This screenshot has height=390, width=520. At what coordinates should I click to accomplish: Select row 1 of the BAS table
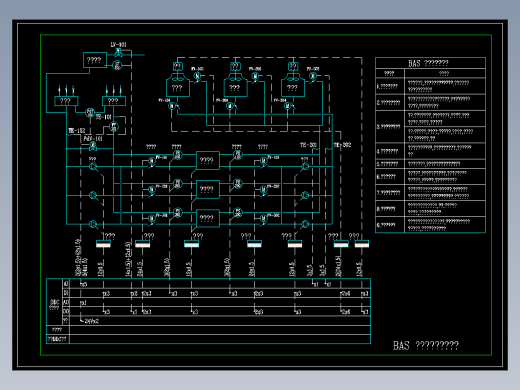430,86
